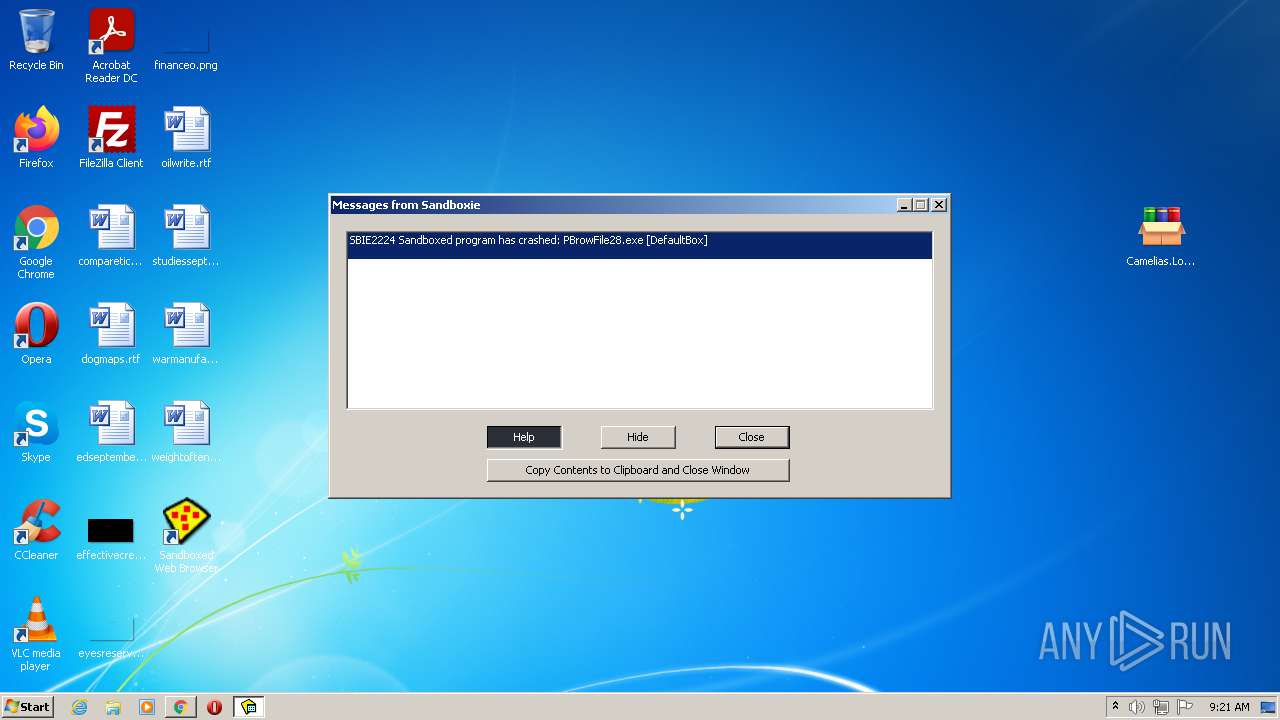Open Internet Explorer from the taskbar
Image resolution: width=1280 pixels, height=720 pixels.
point(79,707)
